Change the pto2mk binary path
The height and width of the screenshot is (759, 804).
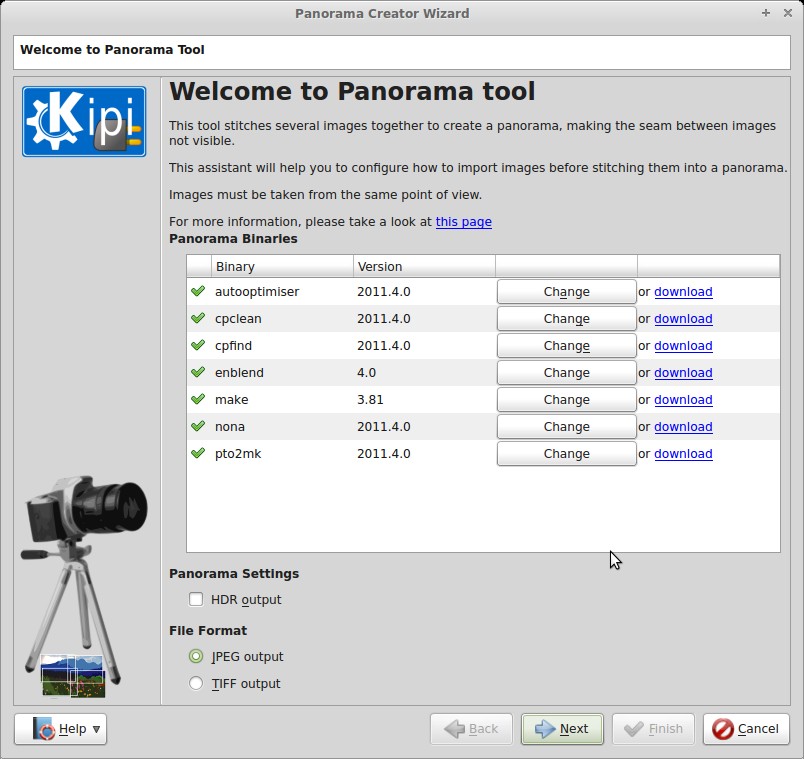point(567,453)
